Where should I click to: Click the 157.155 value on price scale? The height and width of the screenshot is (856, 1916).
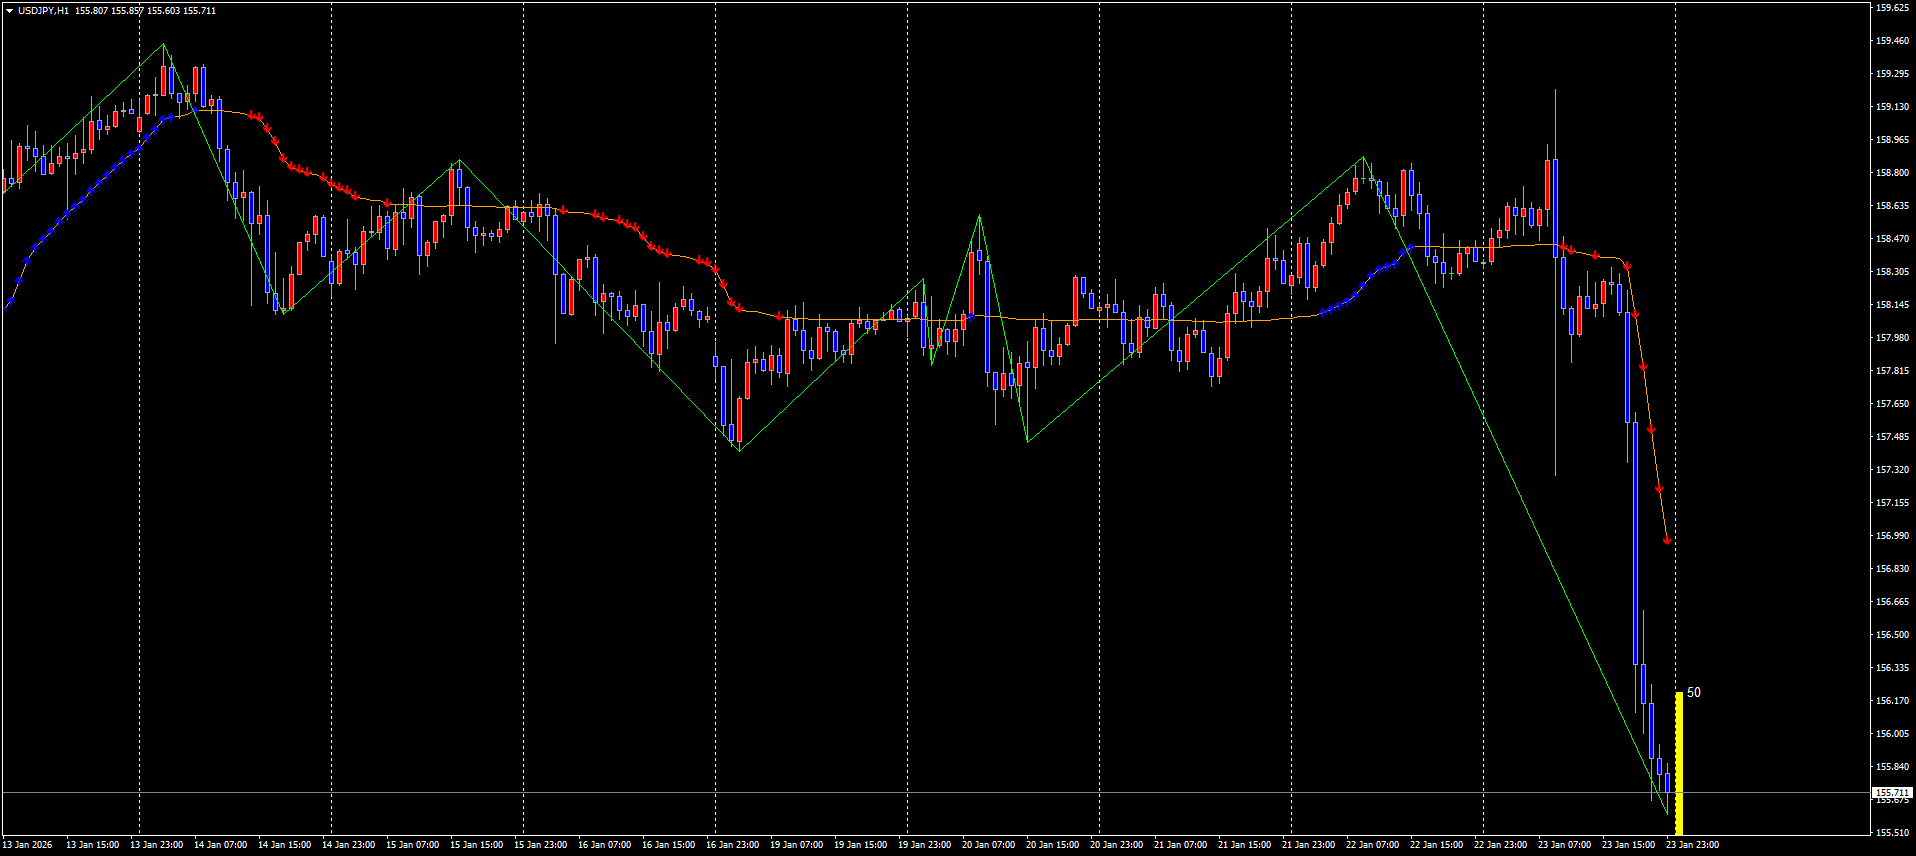(1892, 503)
